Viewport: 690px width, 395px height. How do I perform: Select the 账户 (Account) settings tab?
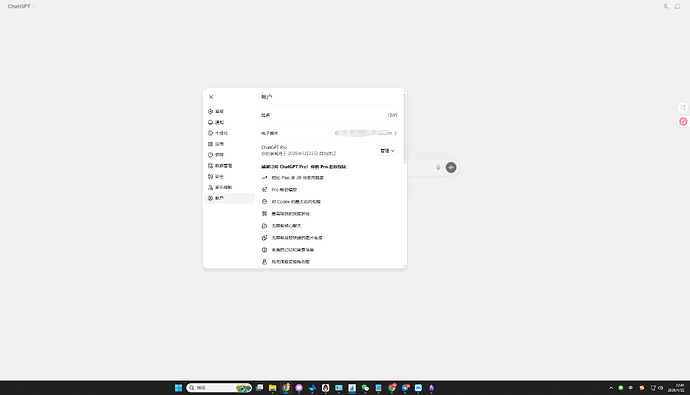(x=230, y=198)
